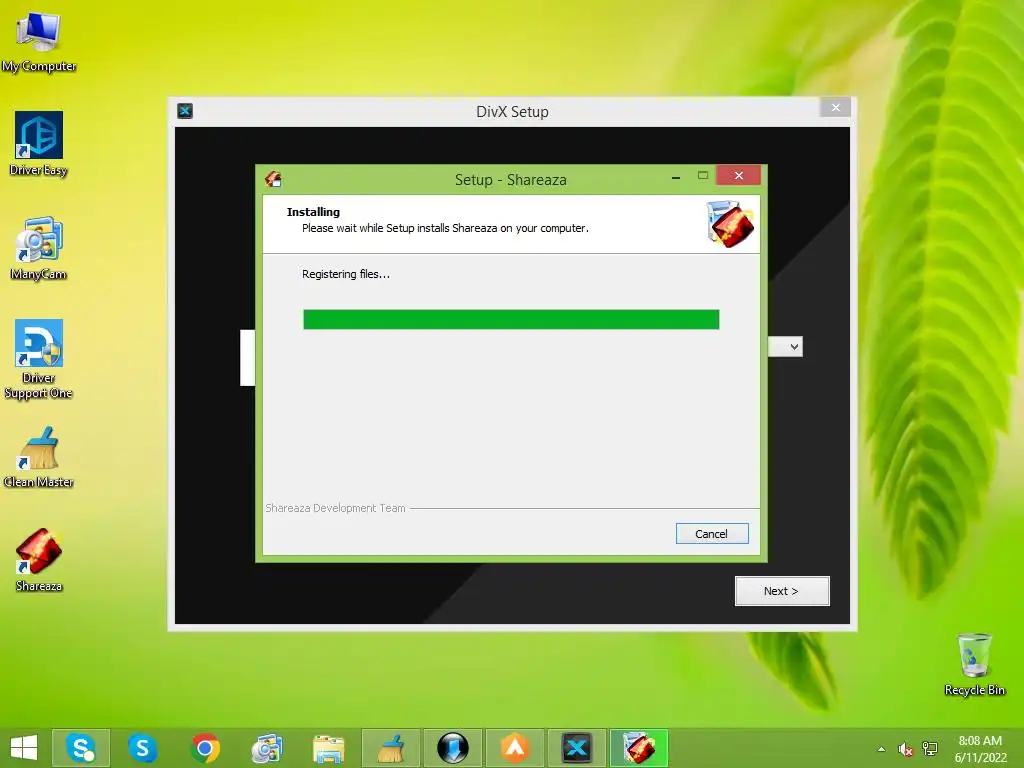Open second Skype taskbar icon
Viewport: 1024px width, 768px height.
(142, 748)
